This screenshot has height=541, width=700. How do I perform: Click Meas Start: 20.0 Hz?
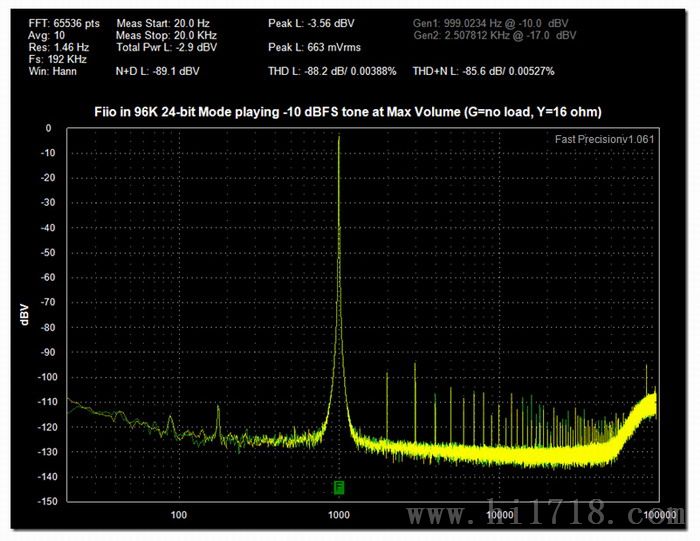pyautogui.click(x=163, y=23)
